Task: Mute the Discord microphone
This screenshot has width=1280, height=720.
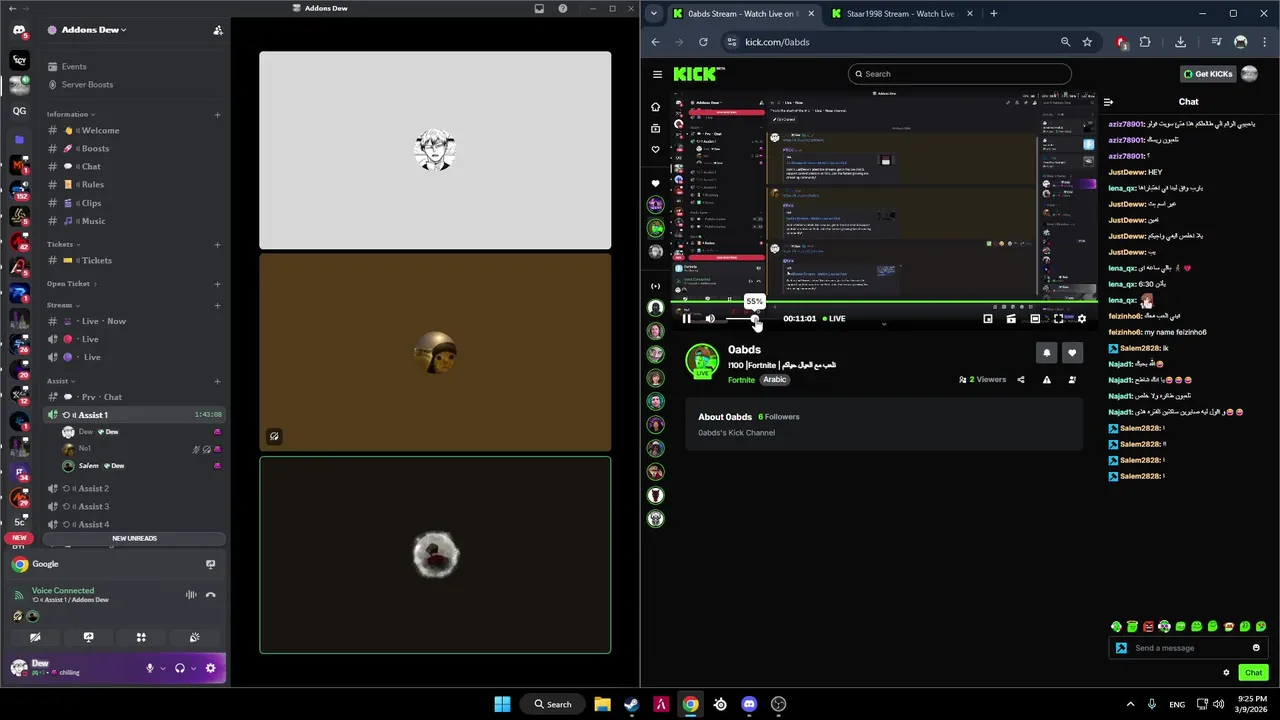Action: [150, 668]
